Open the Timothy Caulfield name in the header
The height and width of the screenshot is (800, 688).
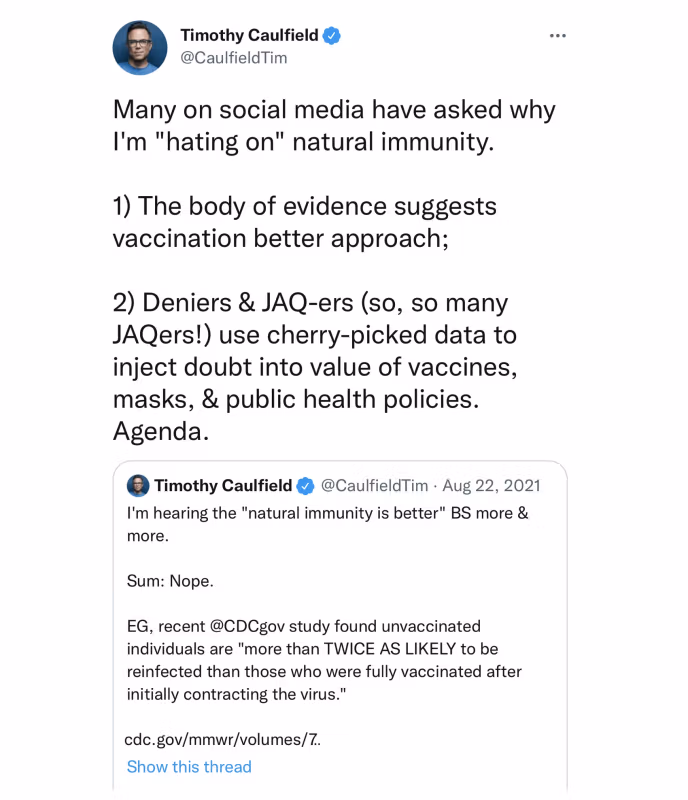click(249, 35)
